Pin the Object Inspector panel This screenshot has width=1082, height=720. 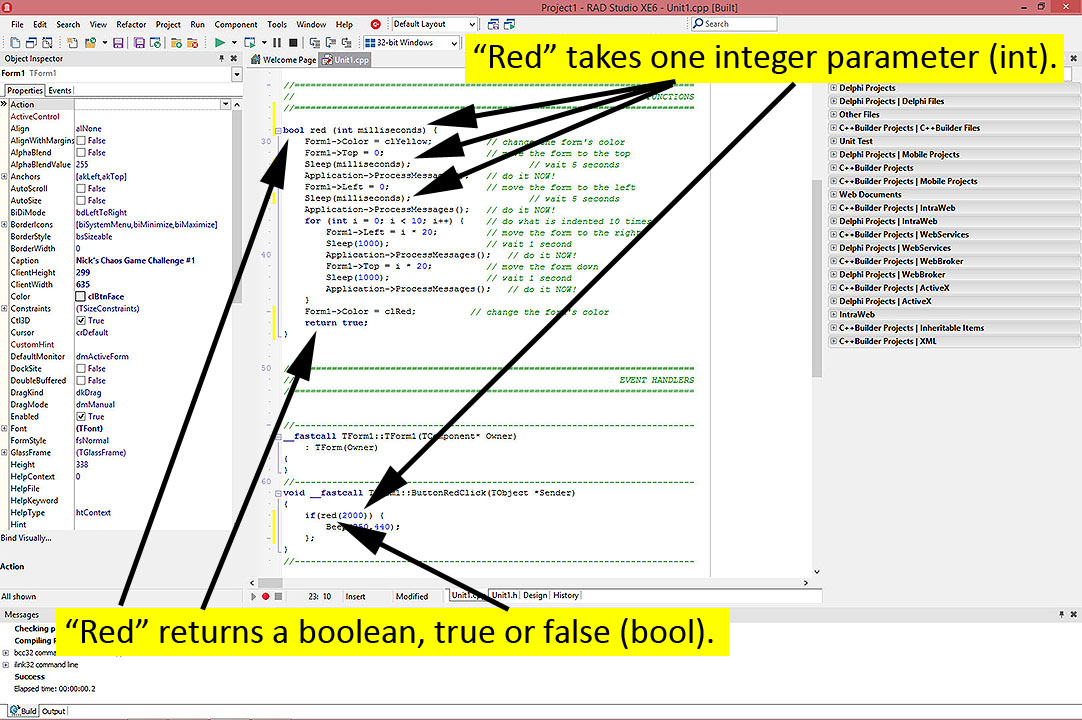222,59
